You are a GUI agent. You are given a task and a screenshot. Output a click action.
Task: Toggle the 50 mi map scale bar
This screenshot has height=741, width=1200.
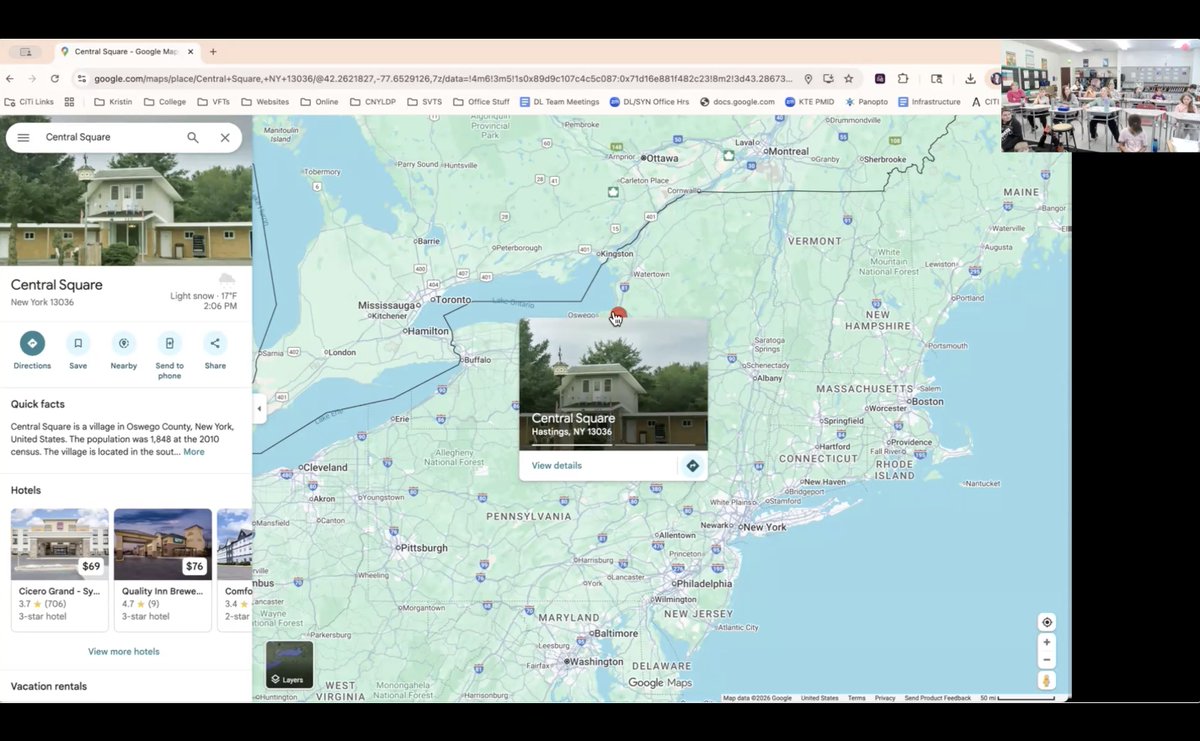tap(1018, 698)
